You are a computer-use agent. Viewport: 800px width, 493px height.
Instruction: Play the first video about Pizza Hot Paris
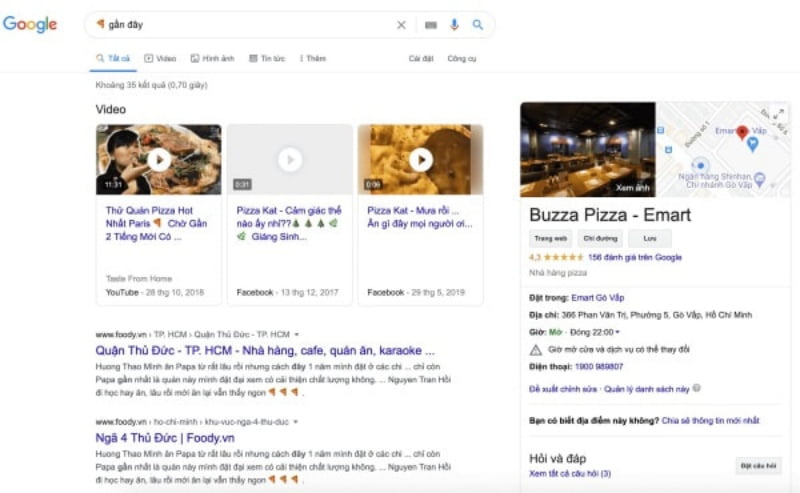tap(158, 159)
